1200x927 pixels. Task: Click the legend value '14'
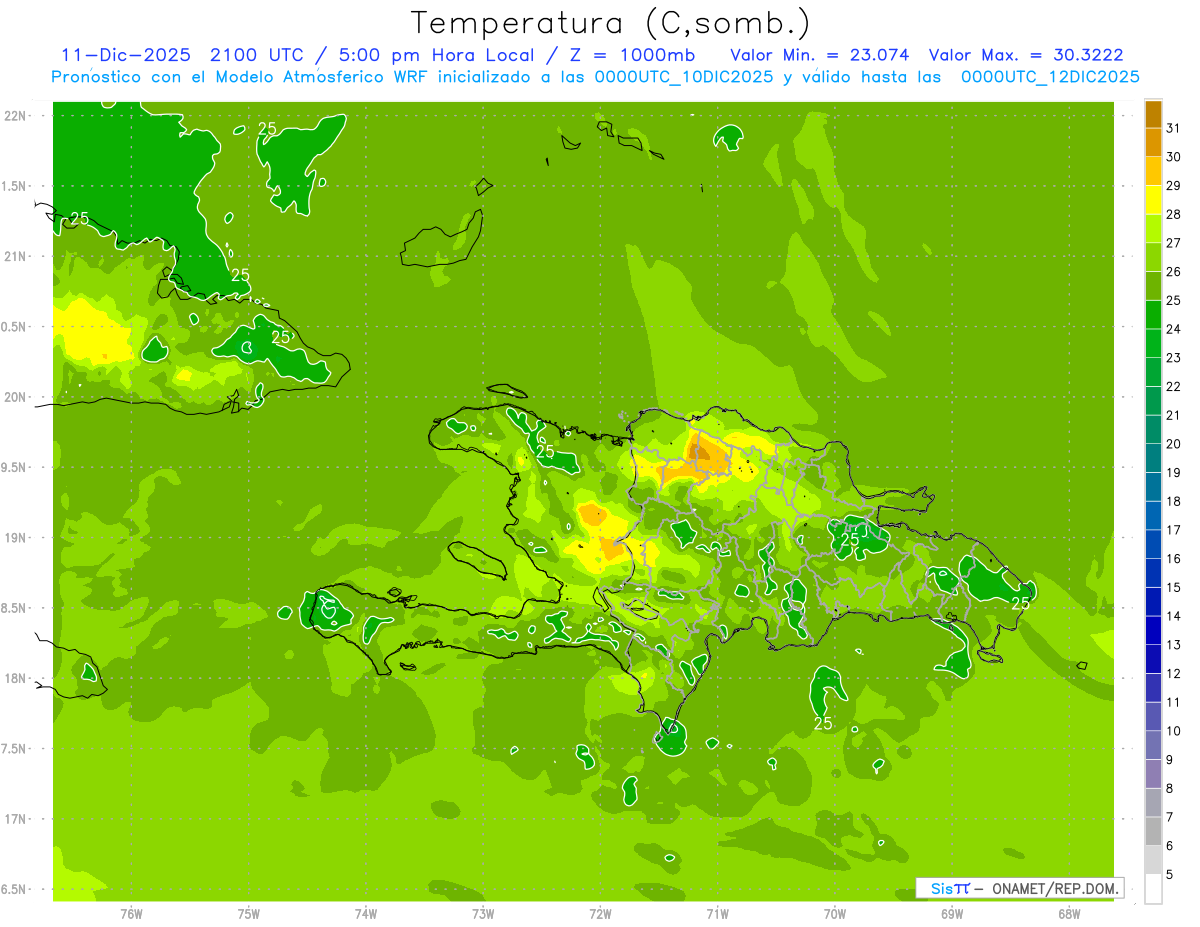[1174, 616]
